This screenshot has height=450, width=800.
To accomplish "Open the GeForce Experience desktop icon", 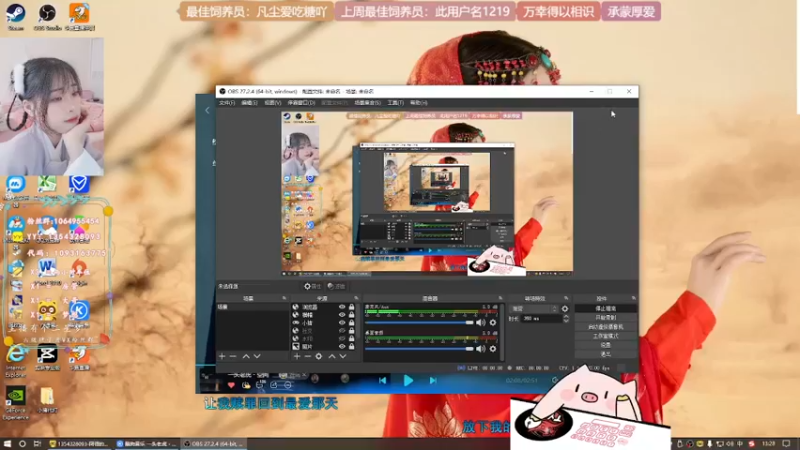I will click(x=16, y=403).
